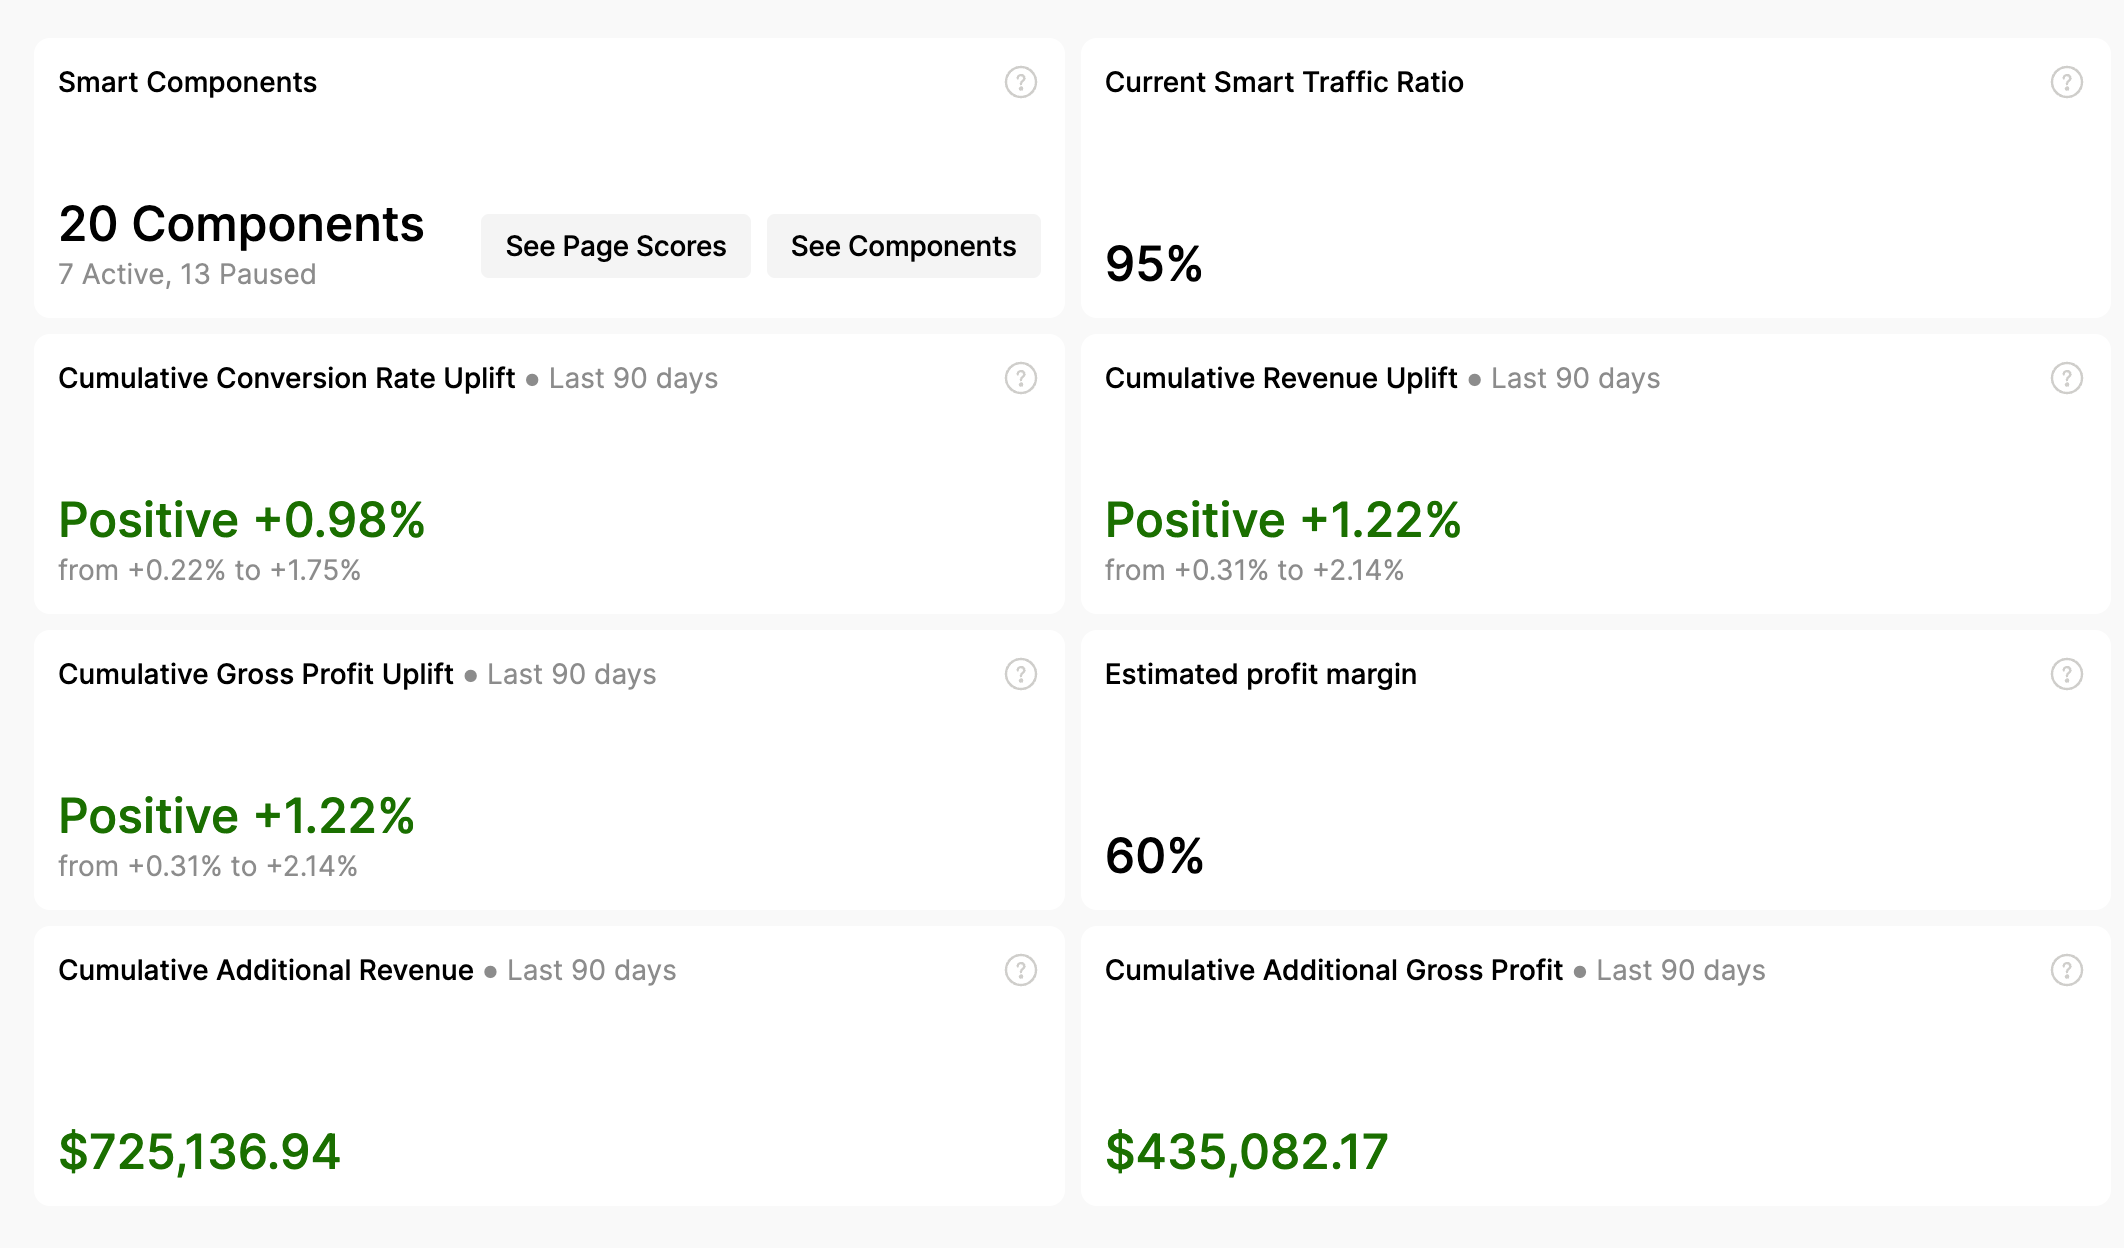2124x1248 pixels.
Task: Click Cumulative Conversion Rate Uplift help icon
Action: [x=1020, y=378]
